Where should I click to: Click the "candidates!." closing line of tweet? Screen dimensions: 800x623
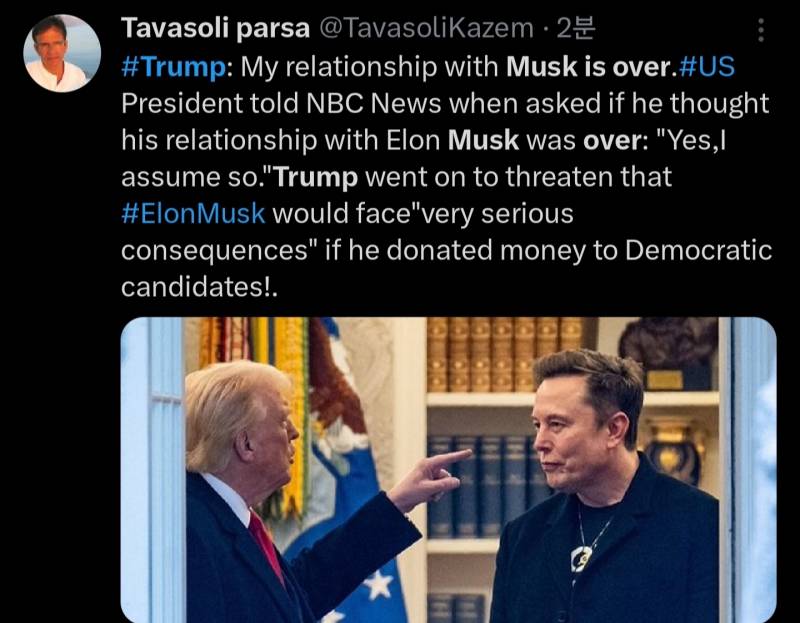click(199, 287)
